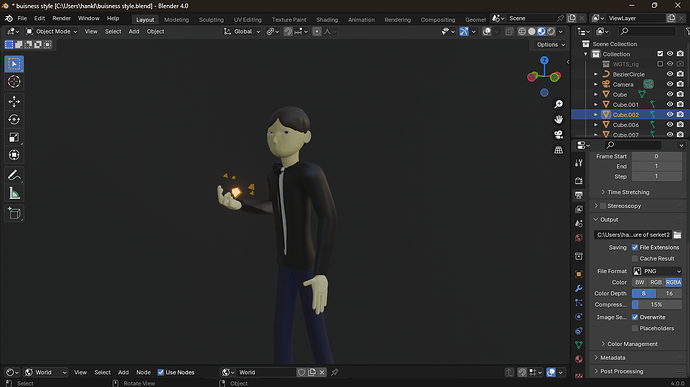Open the Render menu

[61, 18]
